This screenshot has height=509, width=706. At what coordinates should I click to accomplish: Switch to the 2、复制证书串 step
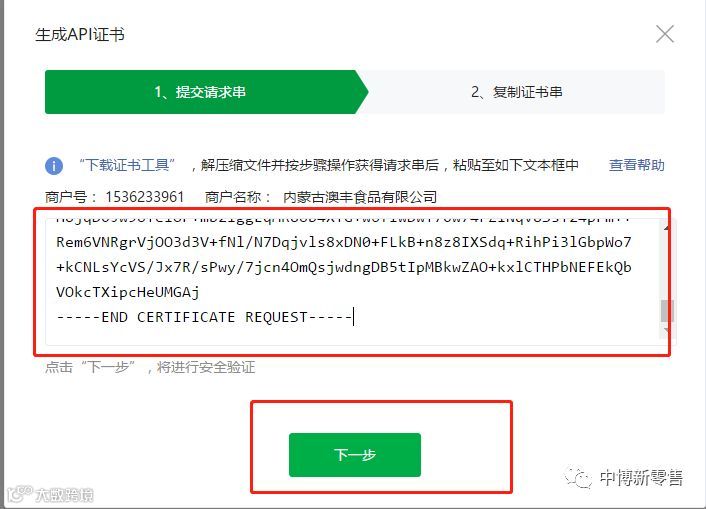click(x=516, y=92)
